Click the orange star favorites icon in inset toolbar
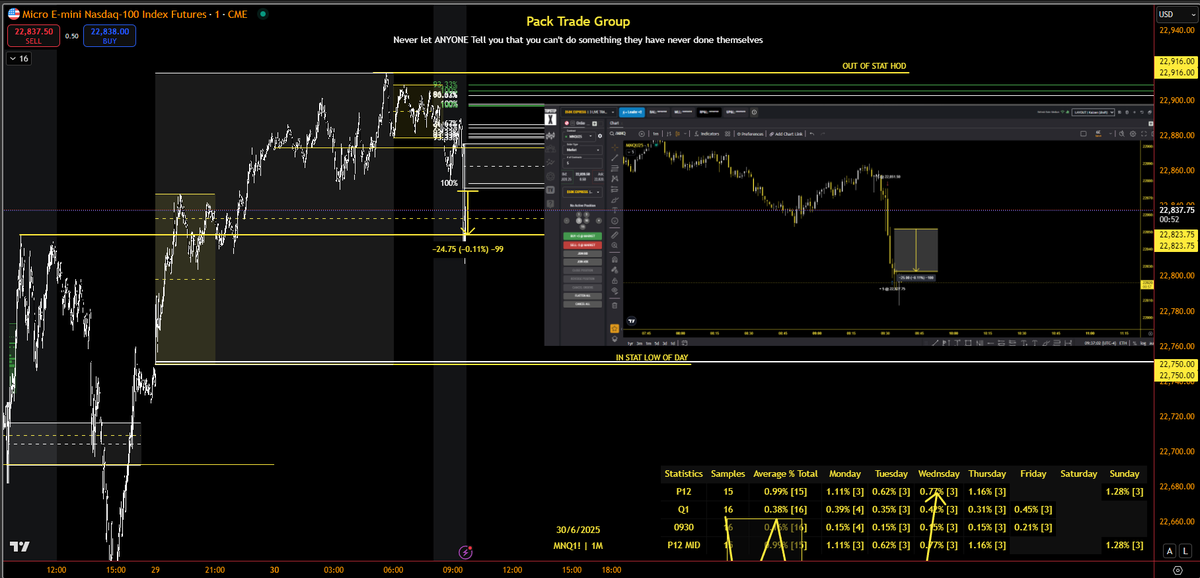 pos(614,328)
